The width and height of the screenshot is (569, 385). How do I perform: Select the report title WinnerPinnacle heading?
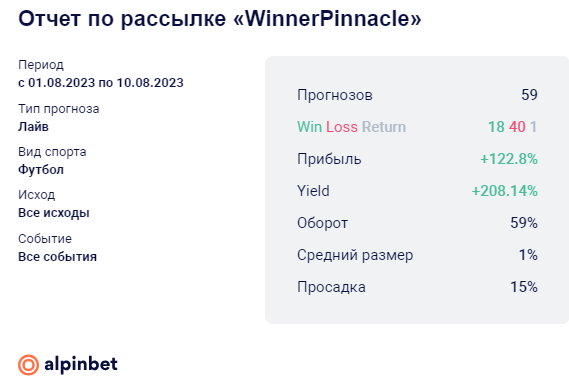coord(220,18)
